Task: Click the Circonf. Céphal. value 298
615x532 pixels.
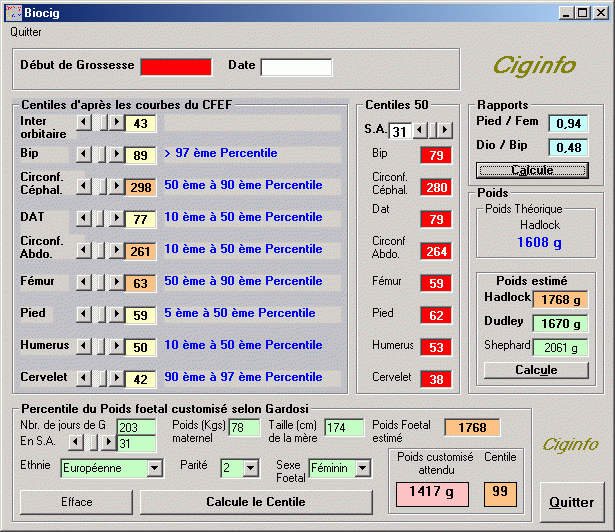Action: click(140, 188)
